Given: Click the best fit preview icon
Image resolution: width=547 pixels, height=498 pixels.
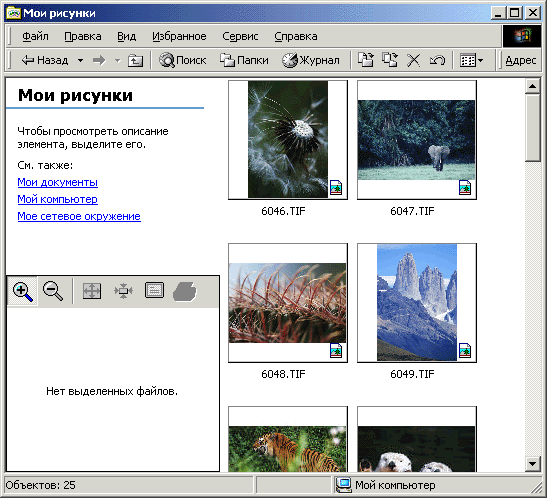Looking at the screenshot, I should tap(123, 291).
